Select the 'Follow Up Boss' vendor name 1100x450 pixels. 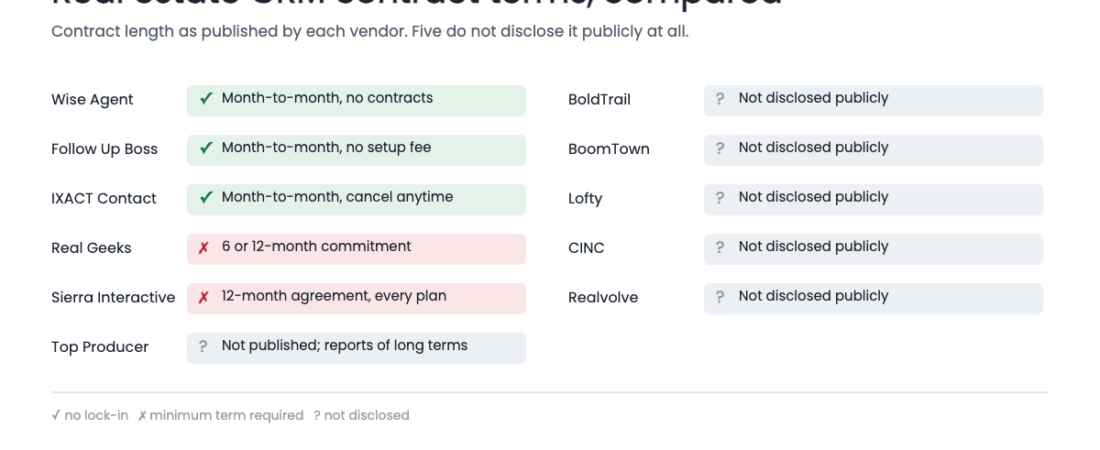pyautogui.click(x=105, y=149)
